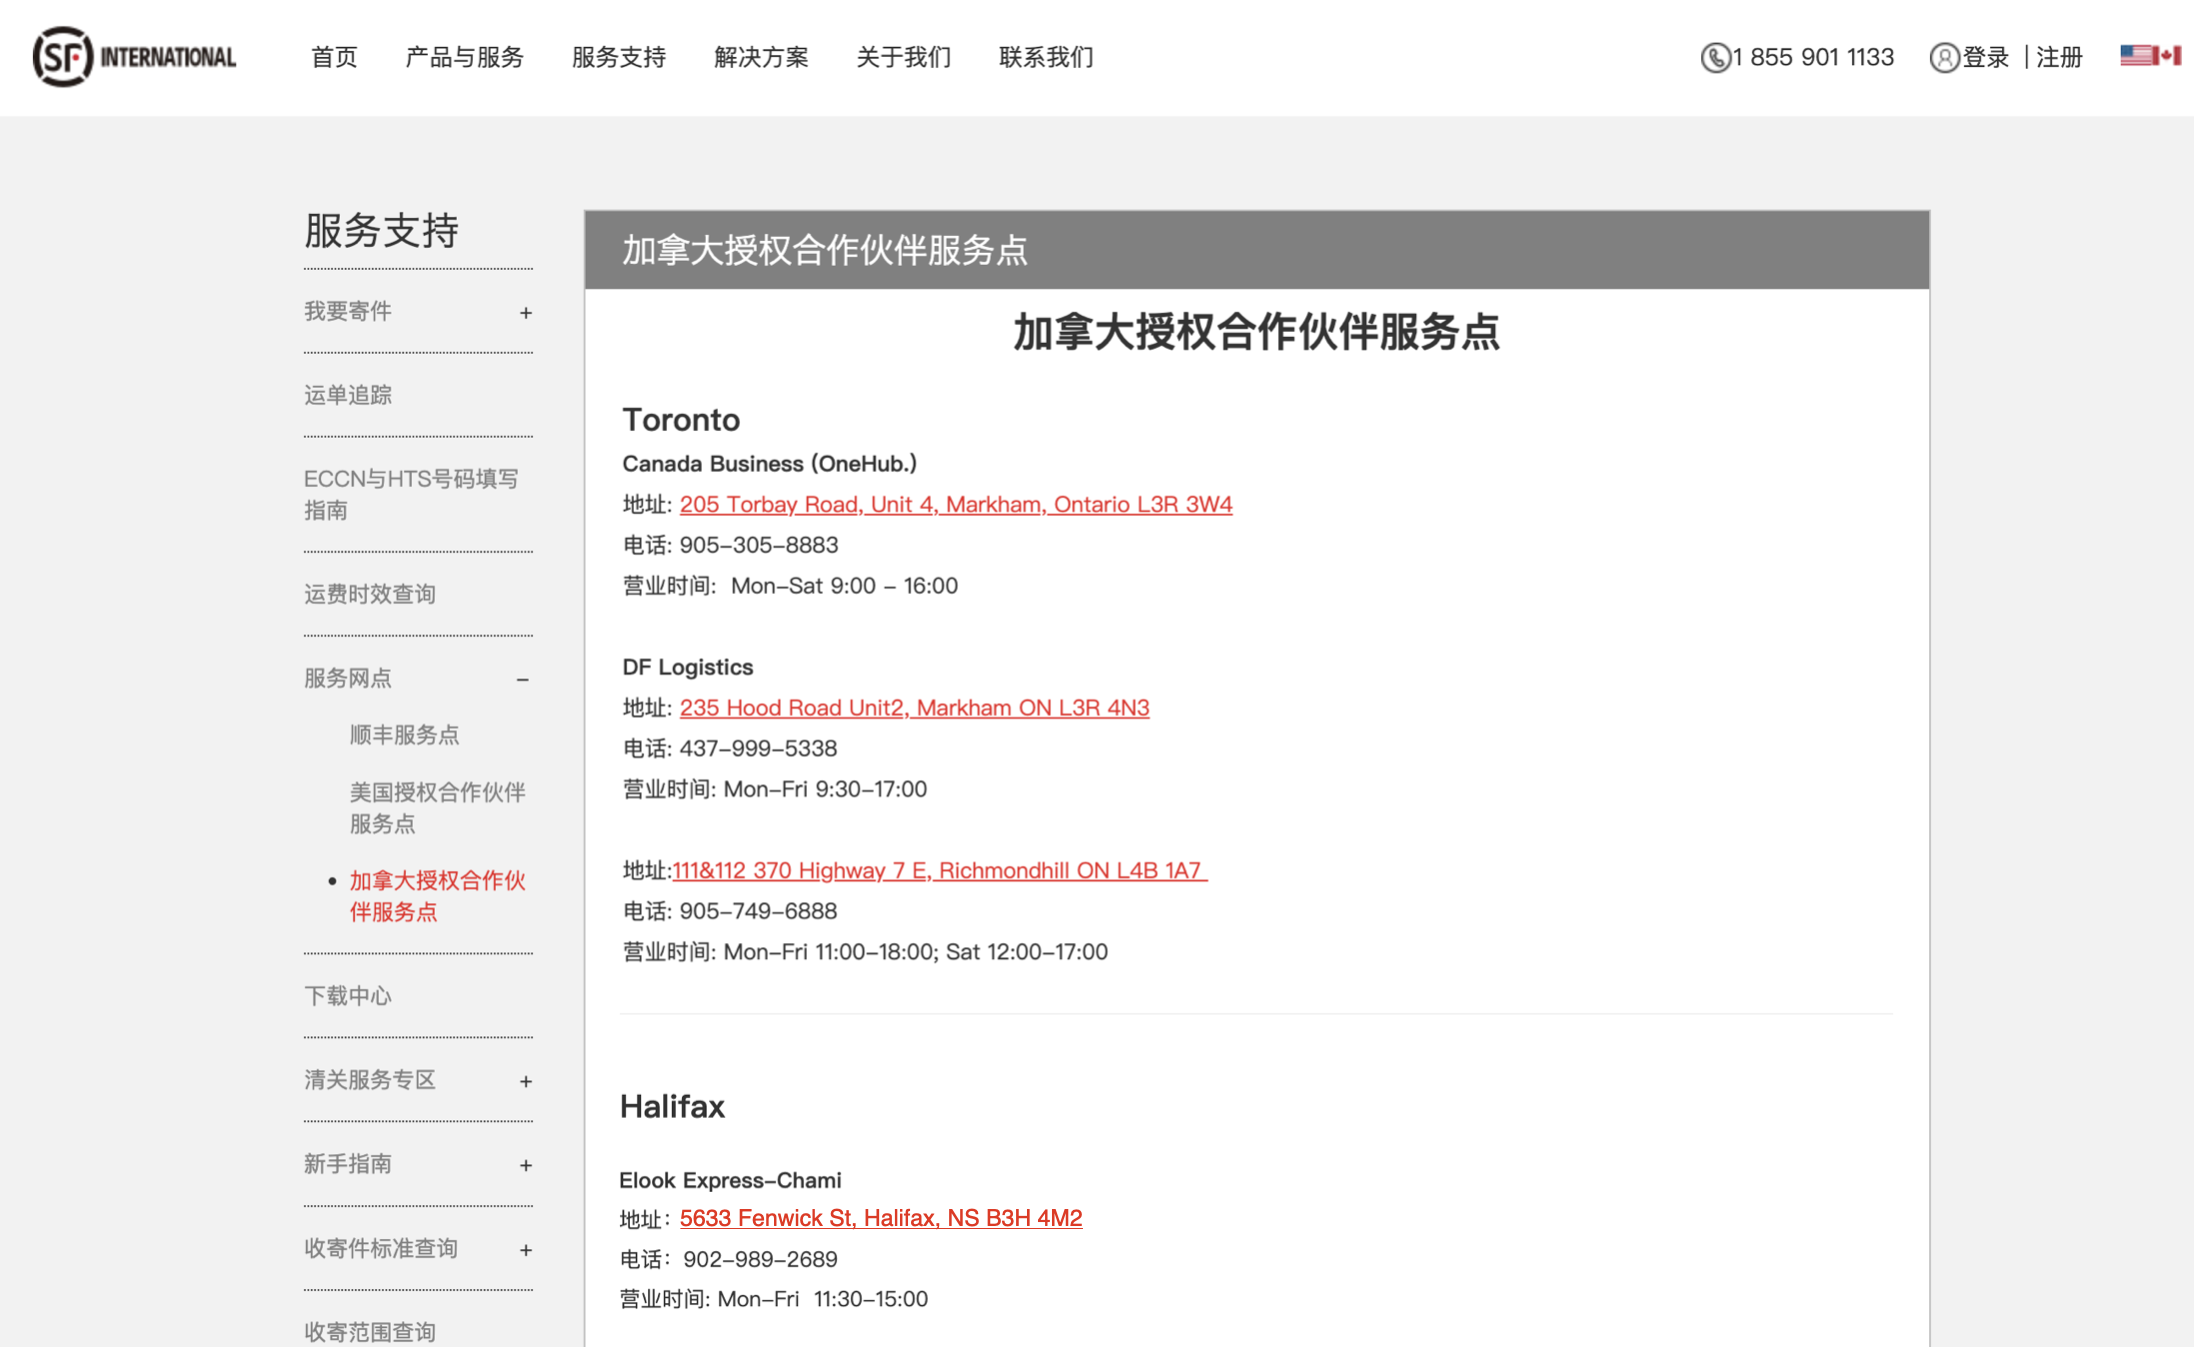Open 运费时效查询 in the sidebar
This screenshot has height=1370, width=2194.
click(370, 595)
